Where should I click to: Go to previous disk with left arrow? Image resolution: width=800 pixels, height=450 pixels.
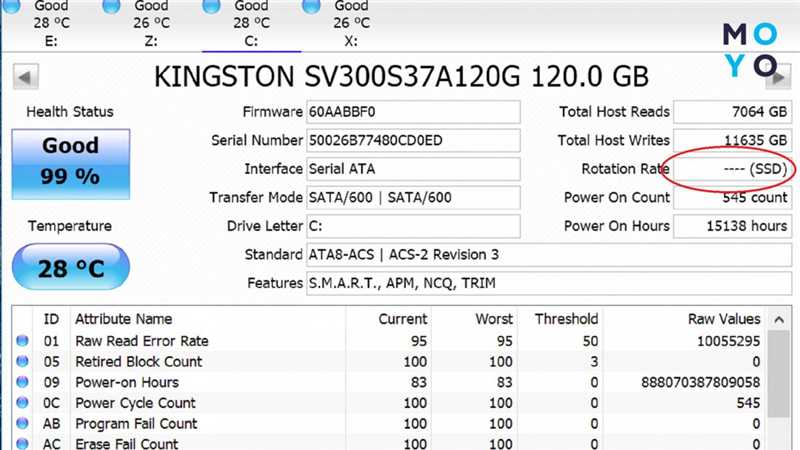[x=26, y=78]
